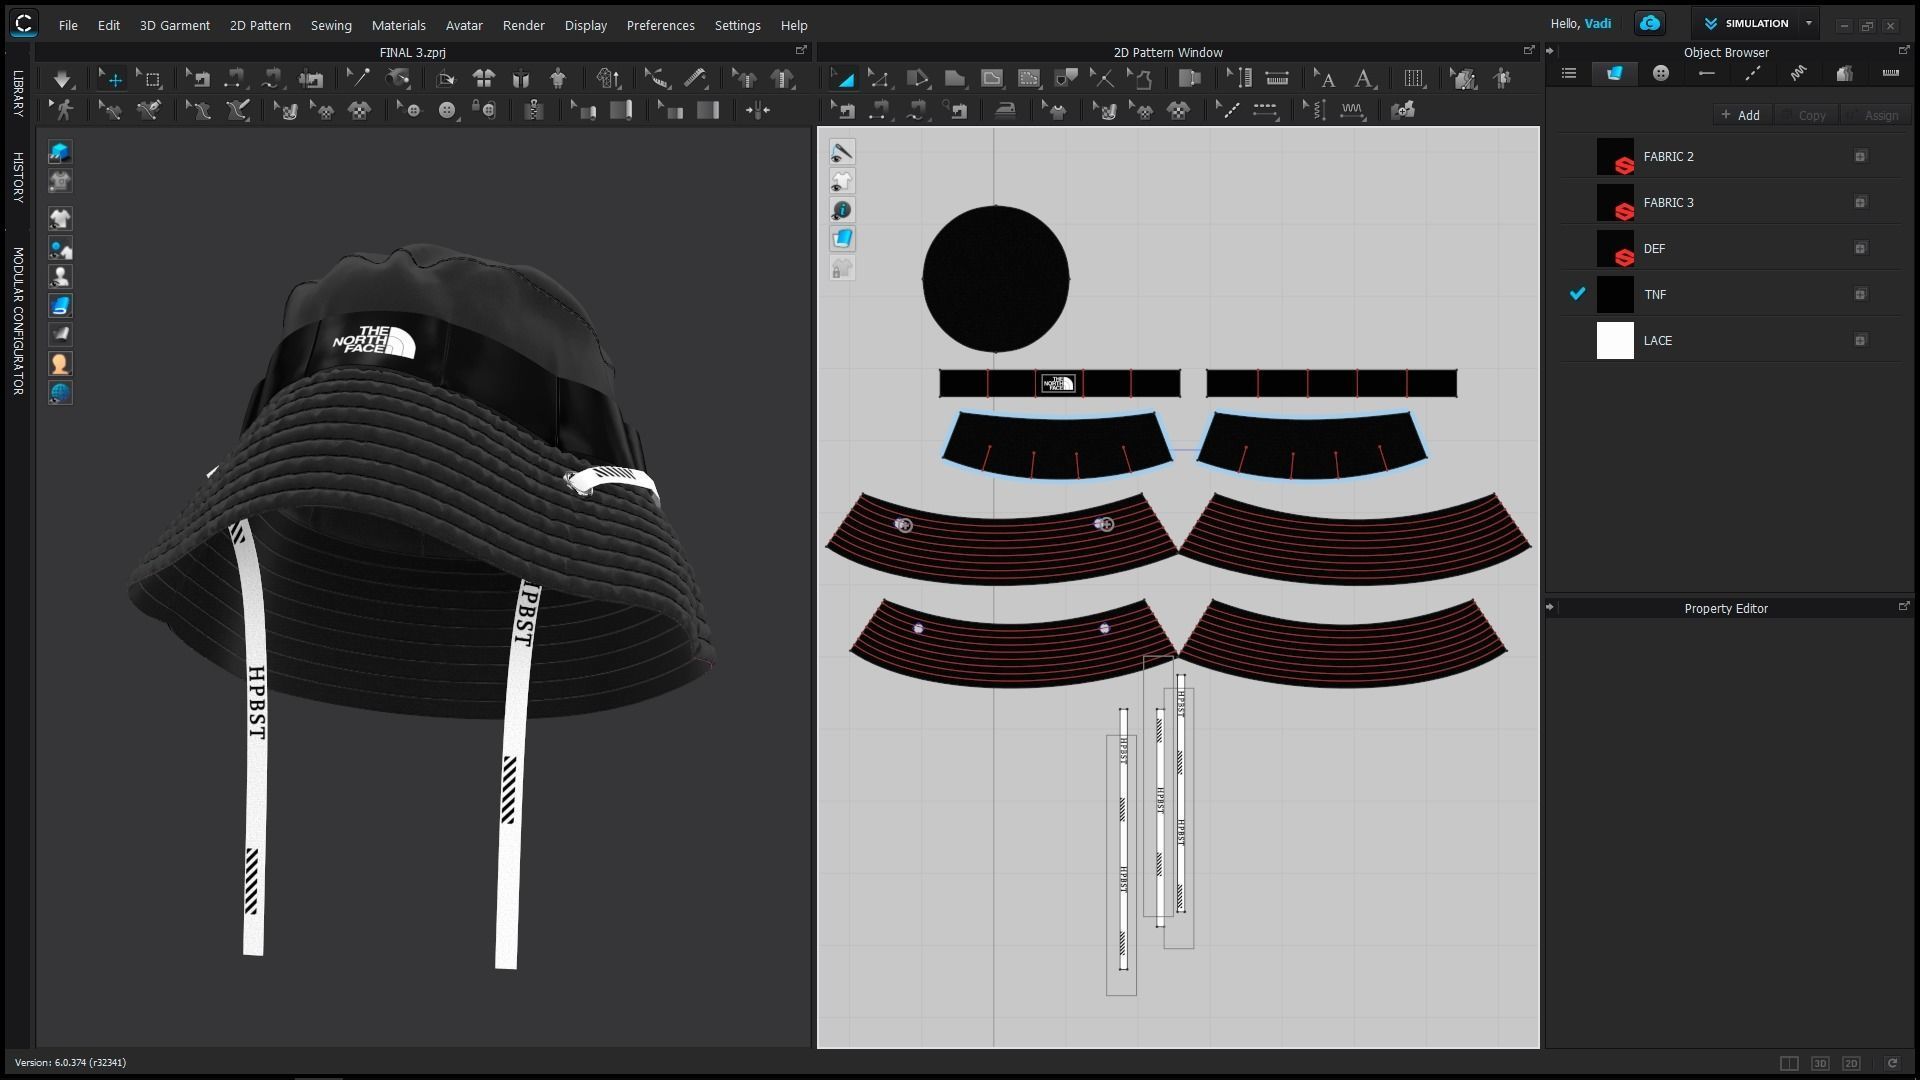The image size is (1920, 1080).
Task: Click the walking avatar Fit icon
Action: tap(63, 110)
